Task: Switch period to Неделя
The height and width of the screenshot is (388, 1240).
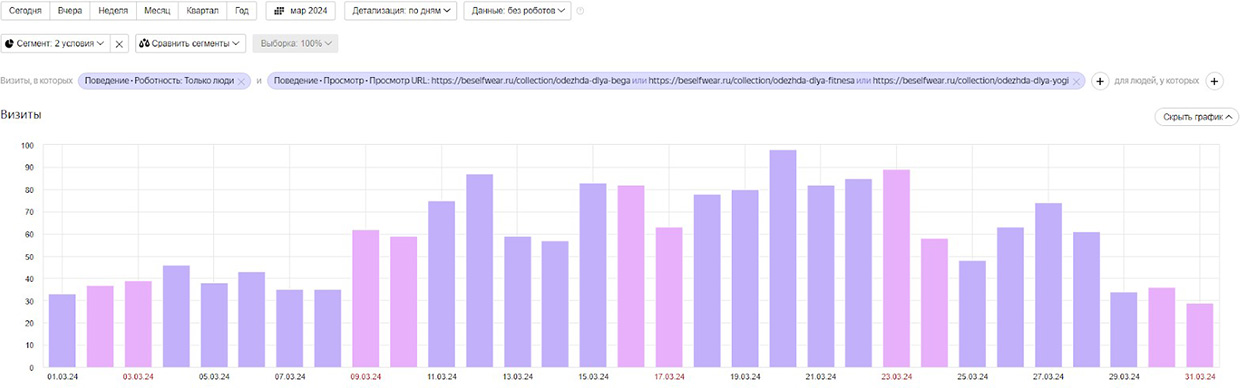Action: coord(113,11)
